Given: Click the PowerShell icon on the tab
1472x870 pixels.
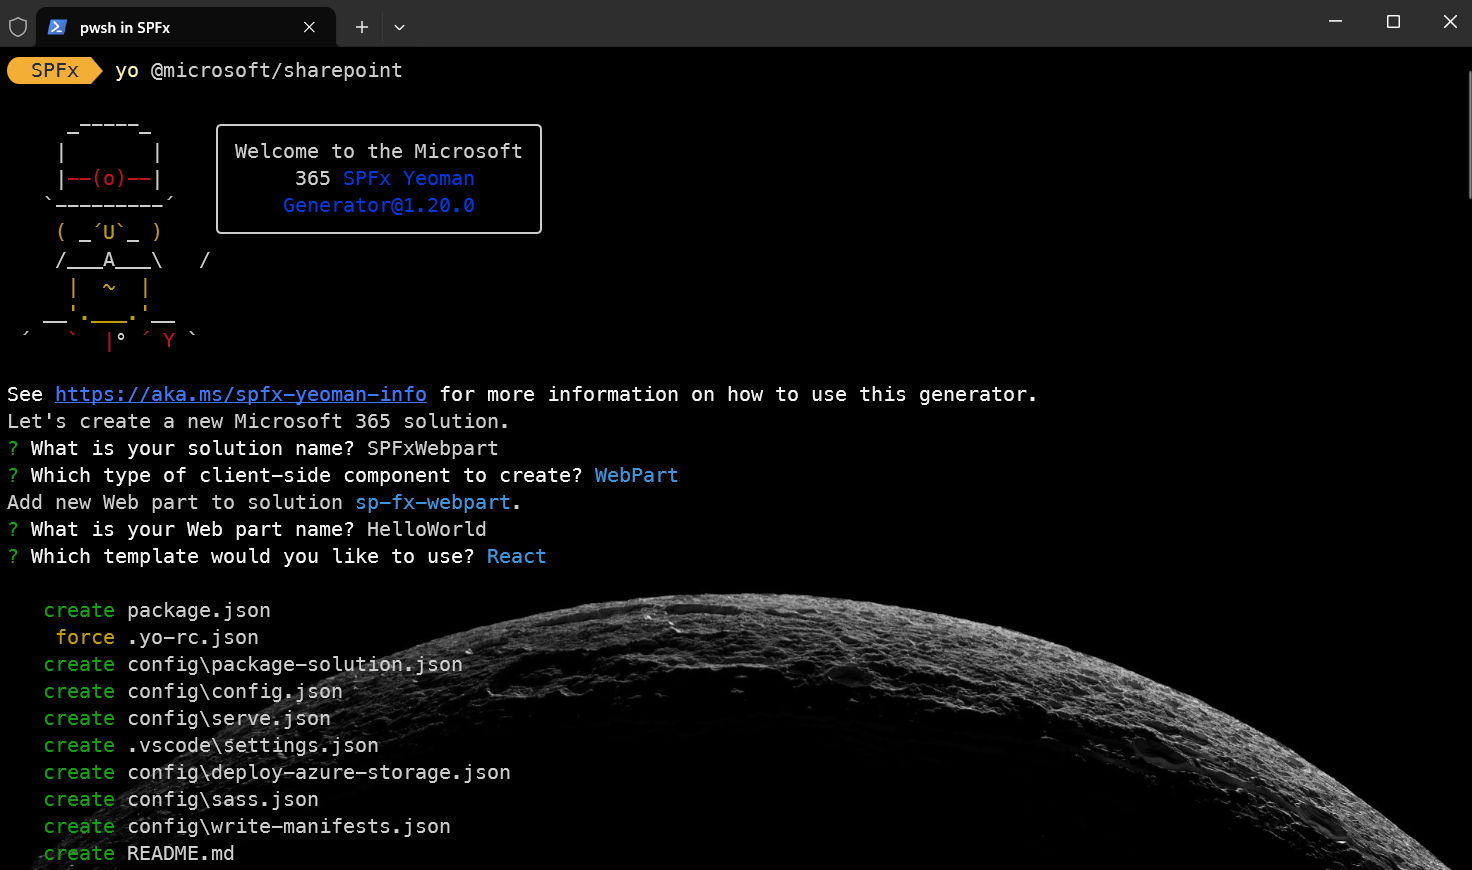Looking at the screenshot, I should click(58, 27).
